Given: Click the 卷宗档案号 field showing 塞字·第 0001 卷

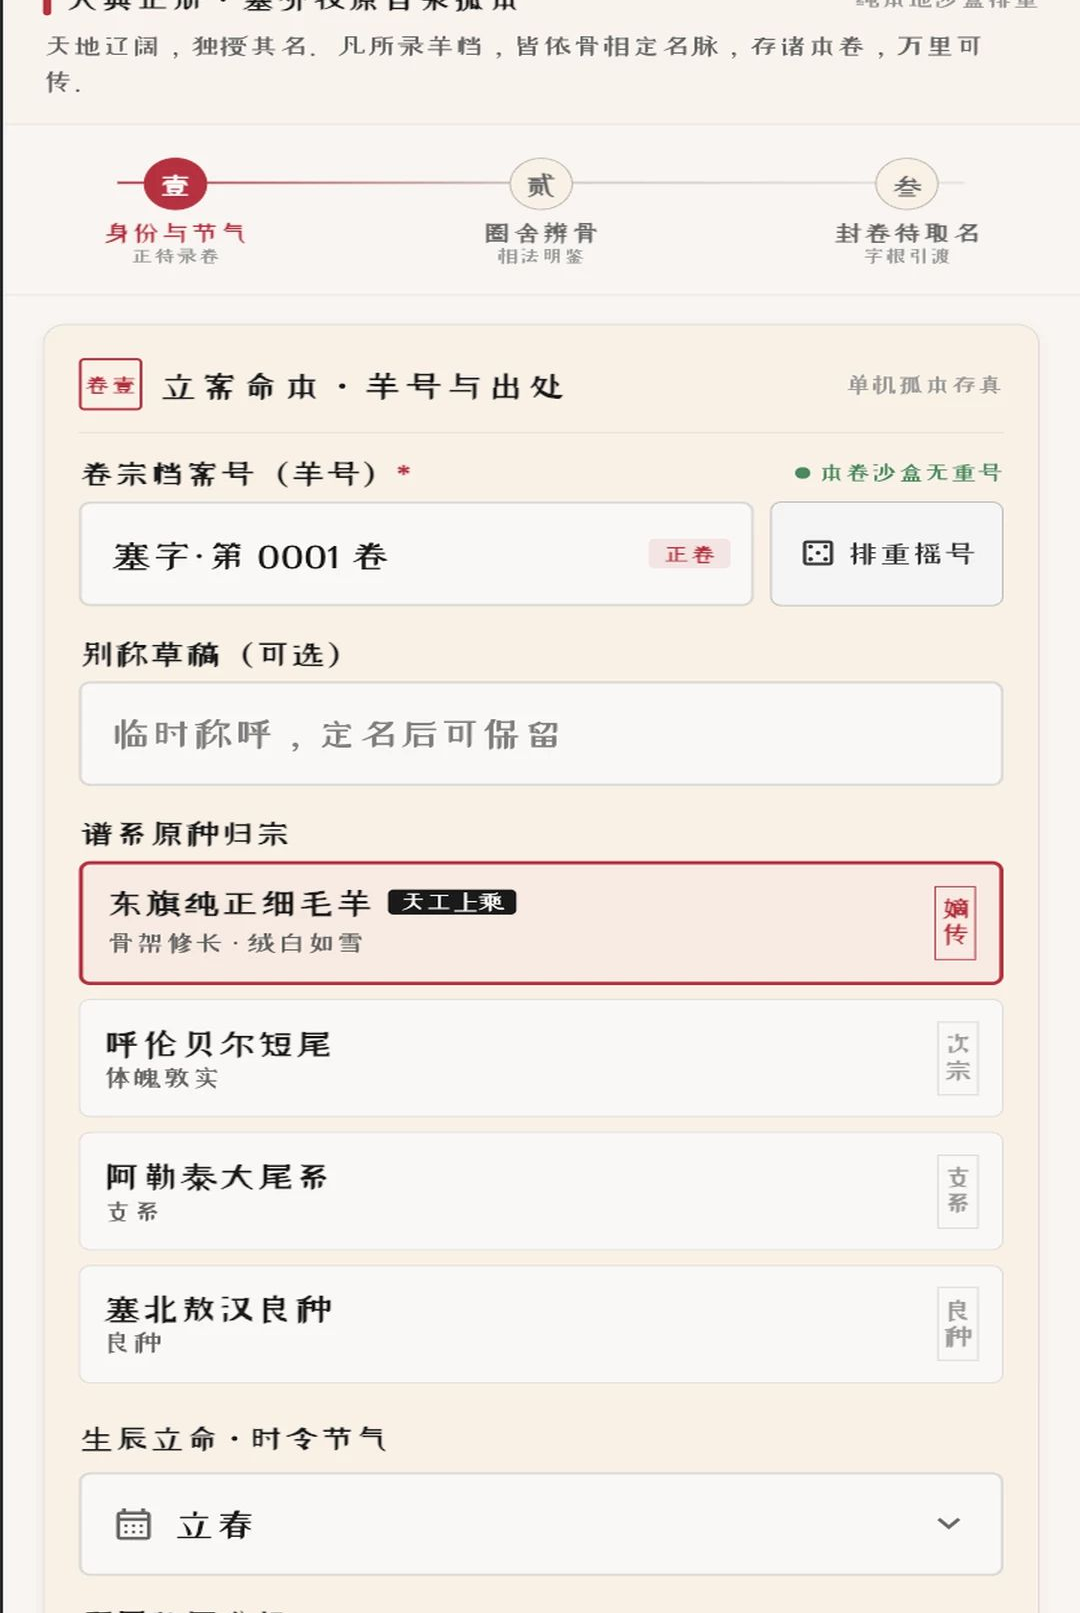Looking at the screenshot, I should (416, 554).
